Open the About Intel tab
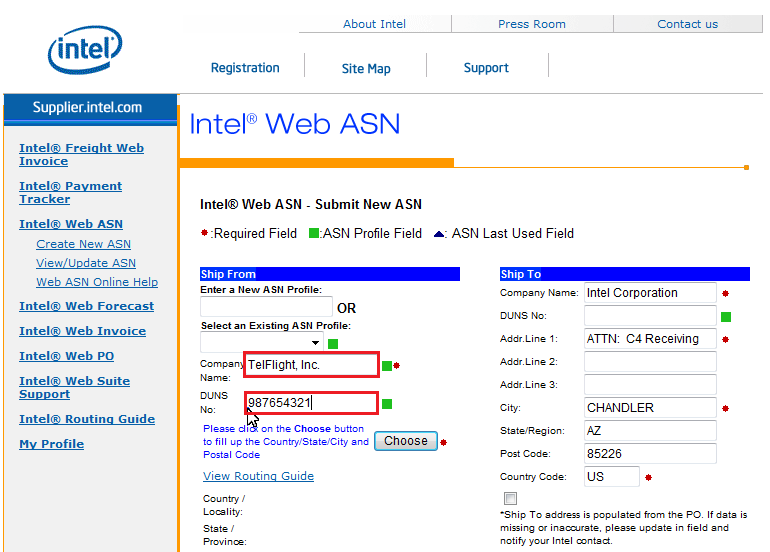The width and height of the screenshot is (770, 552). pos(374,24)
